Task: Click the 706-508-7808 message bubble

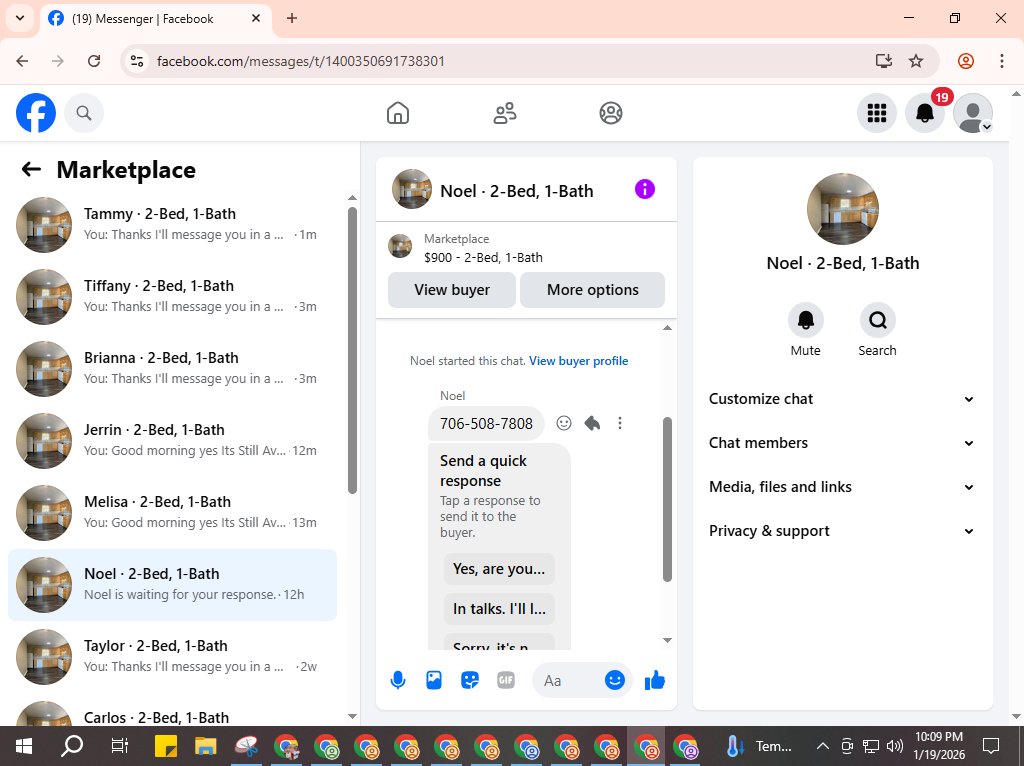Action: tap(487, 423)
